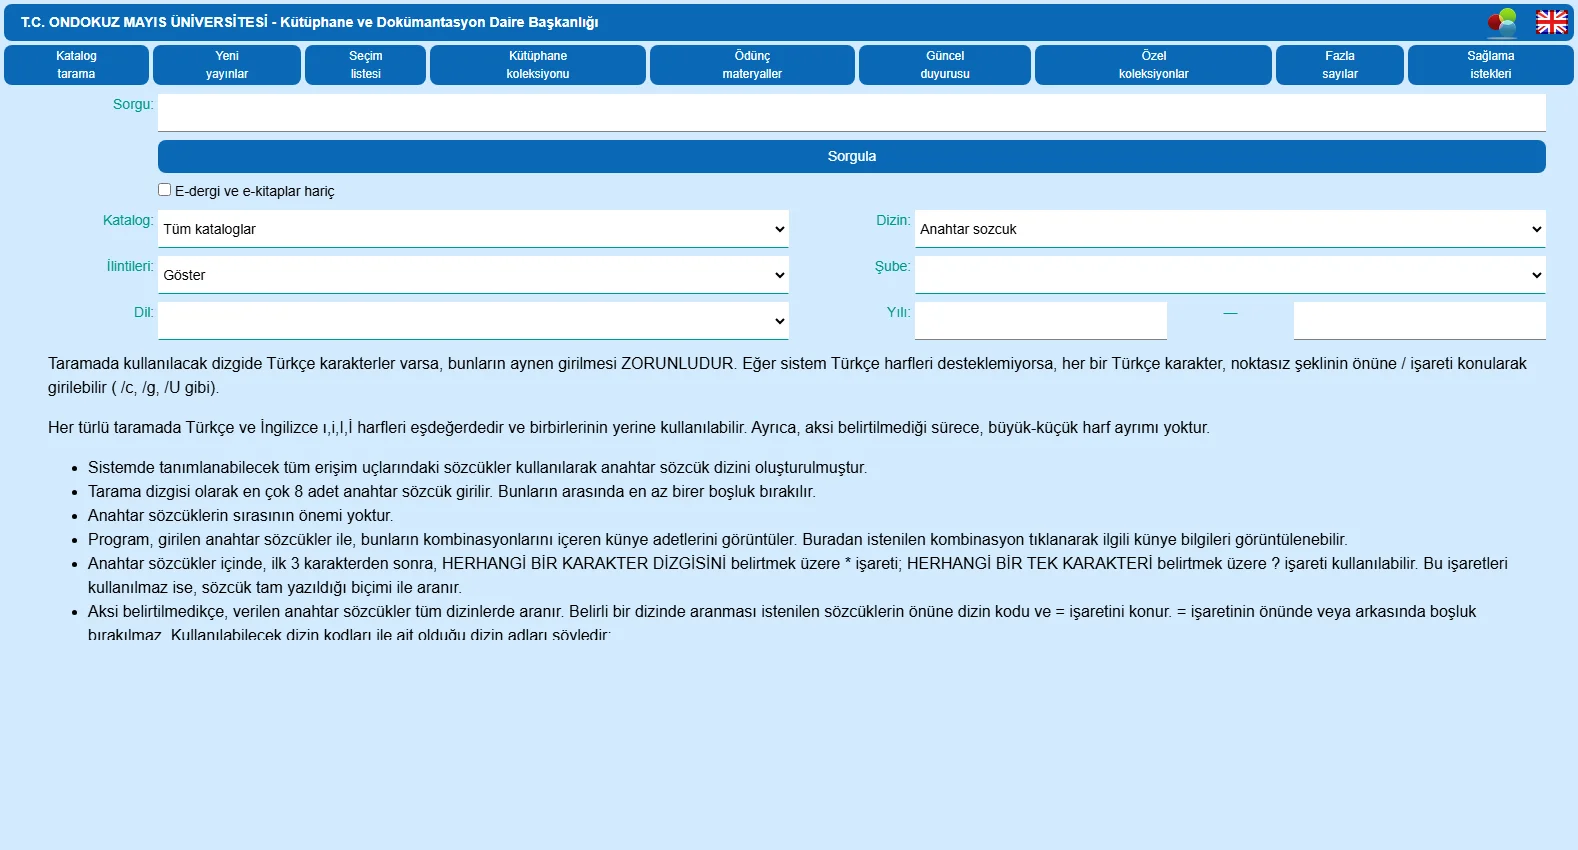
Task: Open the Katalog tarama tab
Action: coord(76,65)
